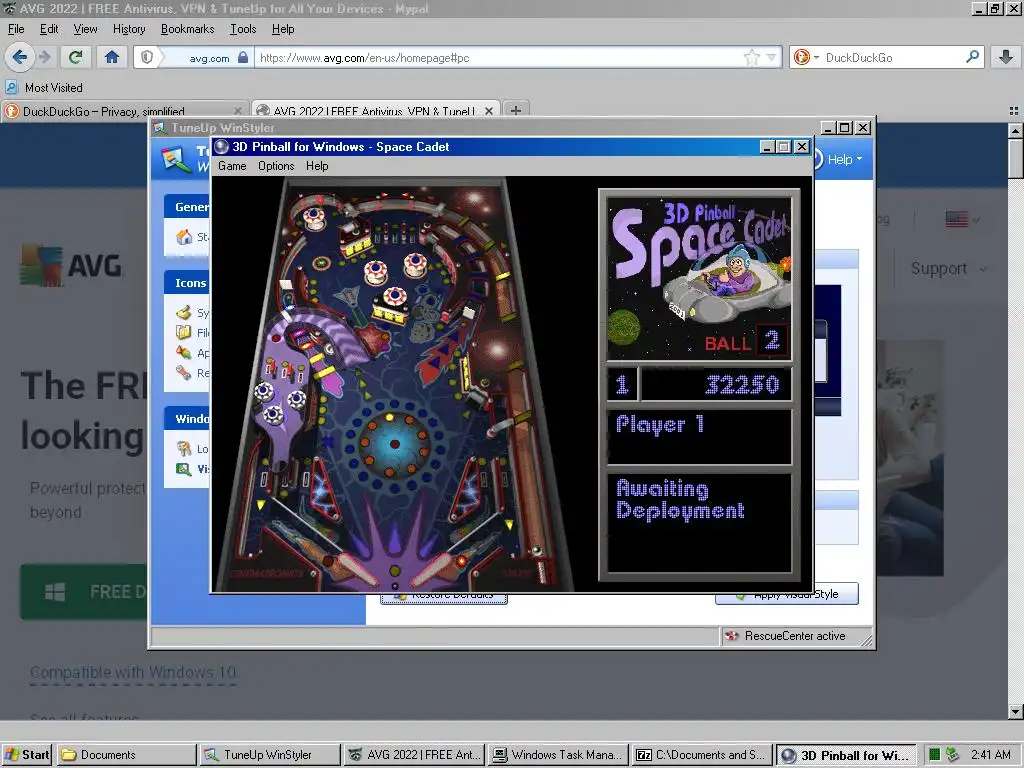The height and width of the screenshot is (768, 1024).
Task: Click the browser Back arrow button
Action: pos(20,57)
